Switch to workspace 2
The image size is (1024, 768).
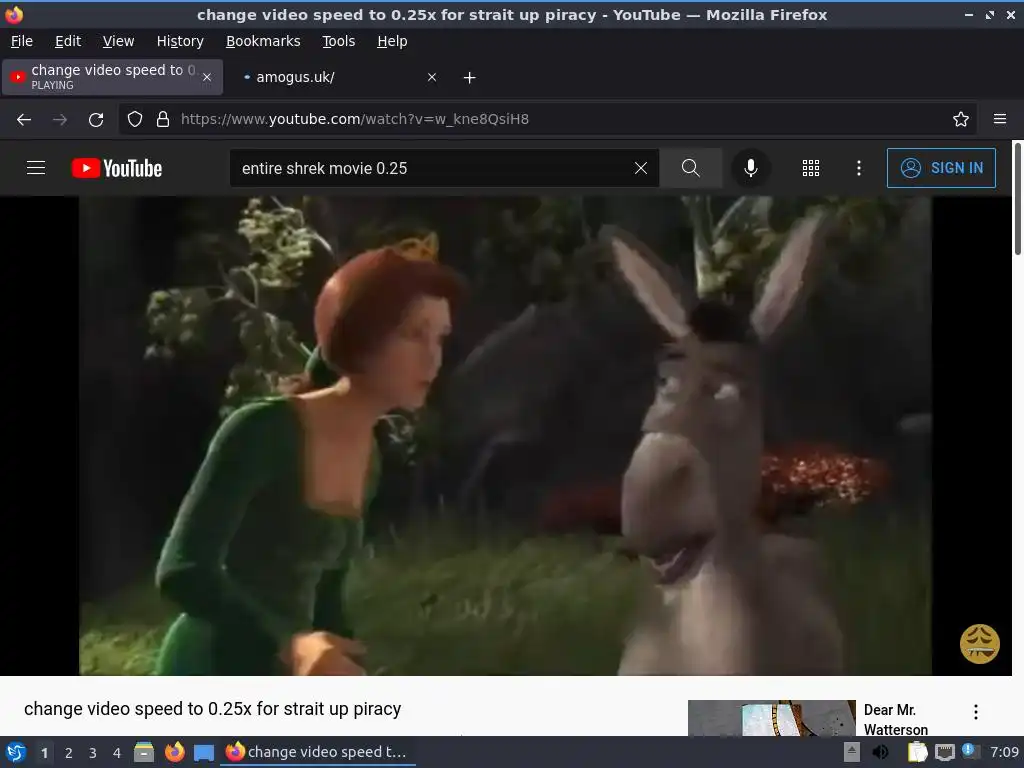tap(69, 753)
